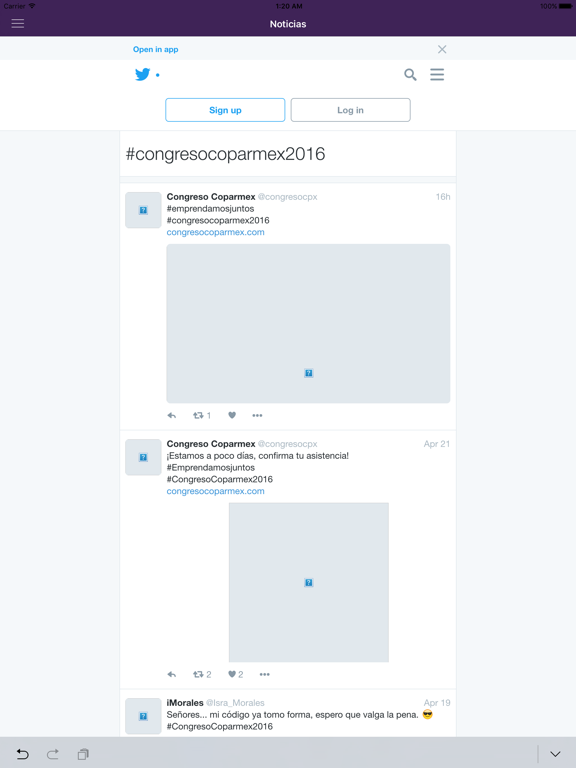
Task: Open the hamburger menu in the purple header
Action: [18, 24]
